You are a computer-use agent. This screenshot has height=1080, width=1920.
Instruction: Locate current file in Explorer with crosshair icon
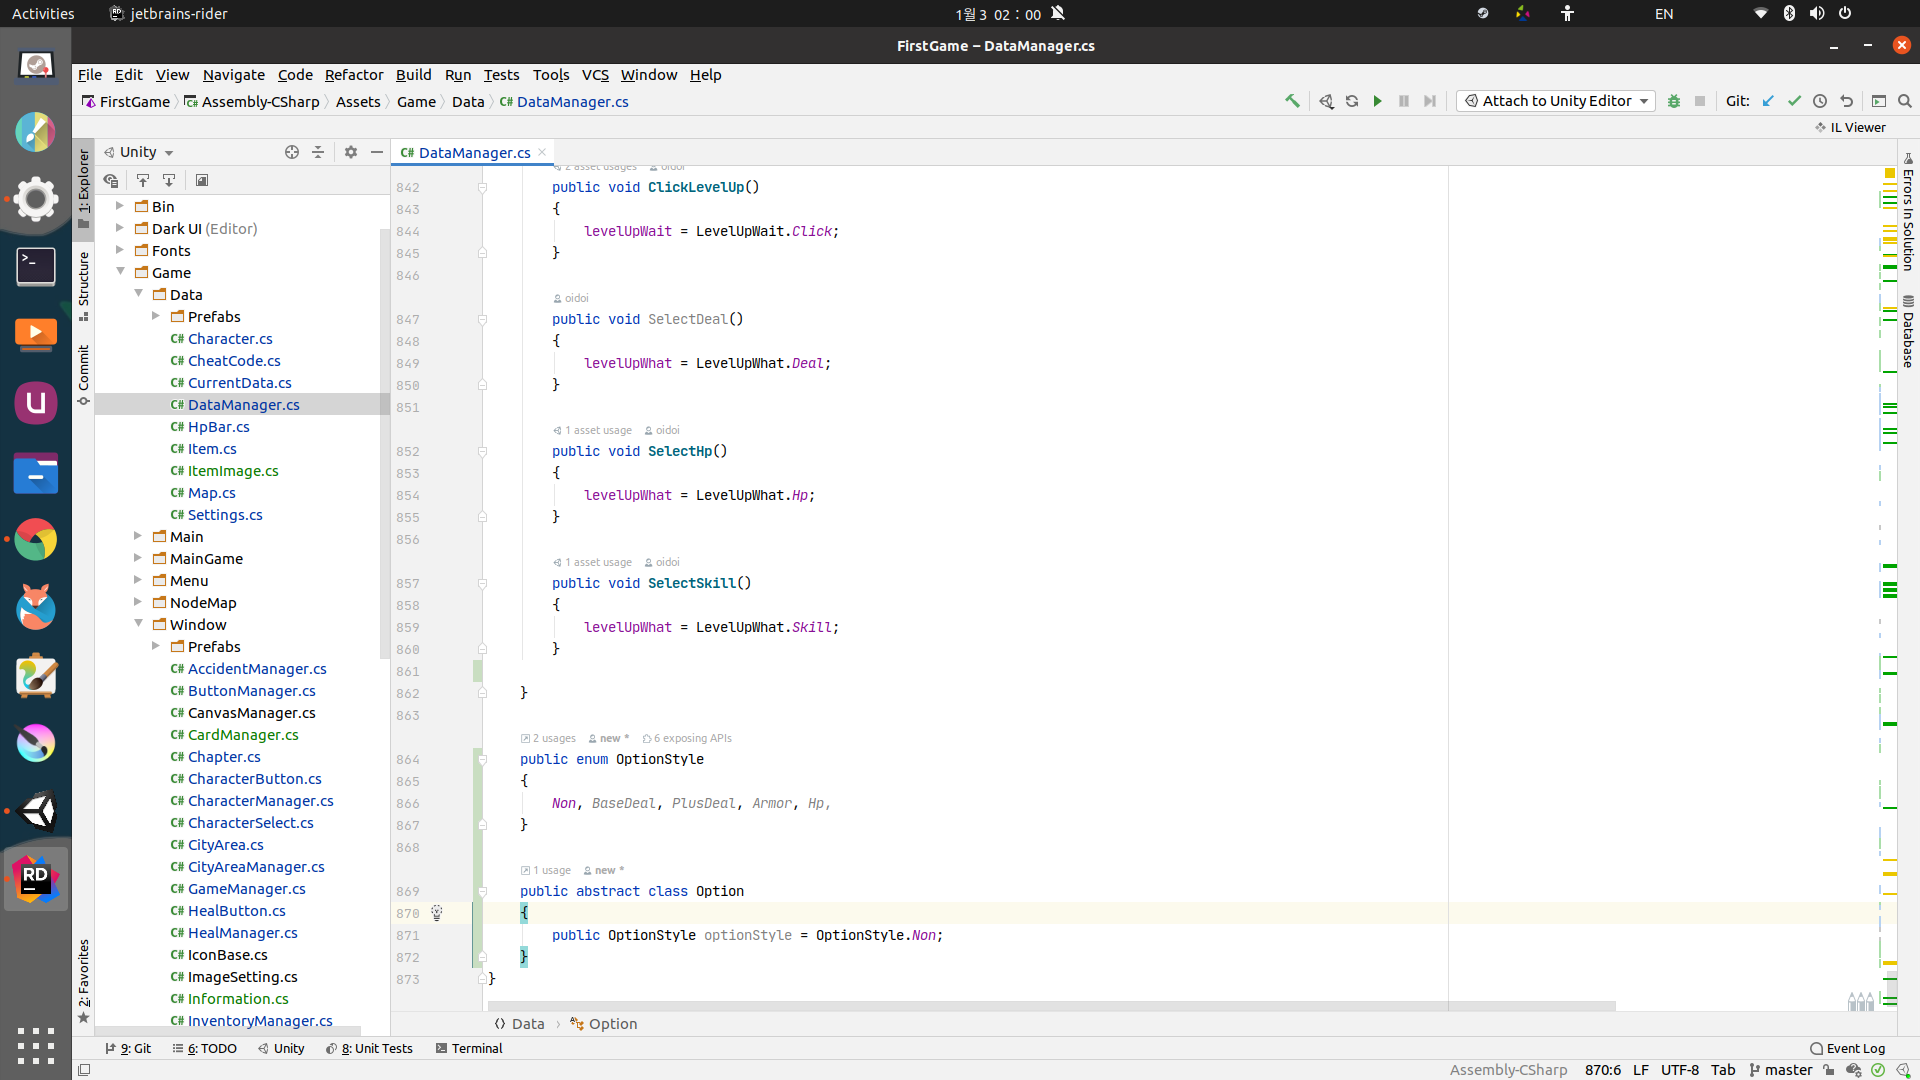pos(292,152)
